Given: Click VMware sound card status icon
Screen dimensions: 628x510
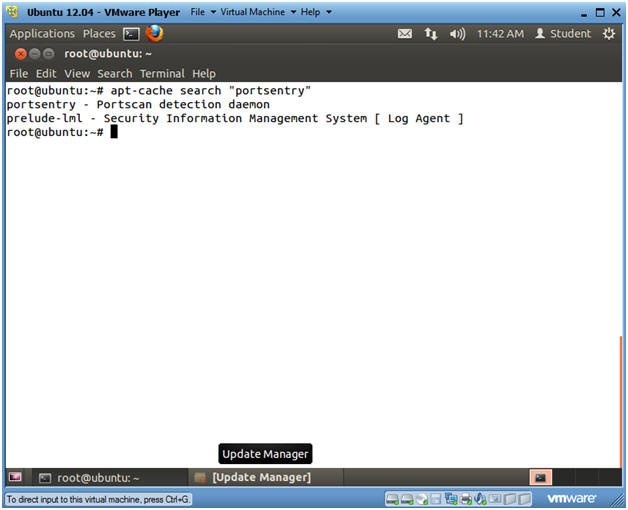Looking at the screenshot, I should coord(480,499).
